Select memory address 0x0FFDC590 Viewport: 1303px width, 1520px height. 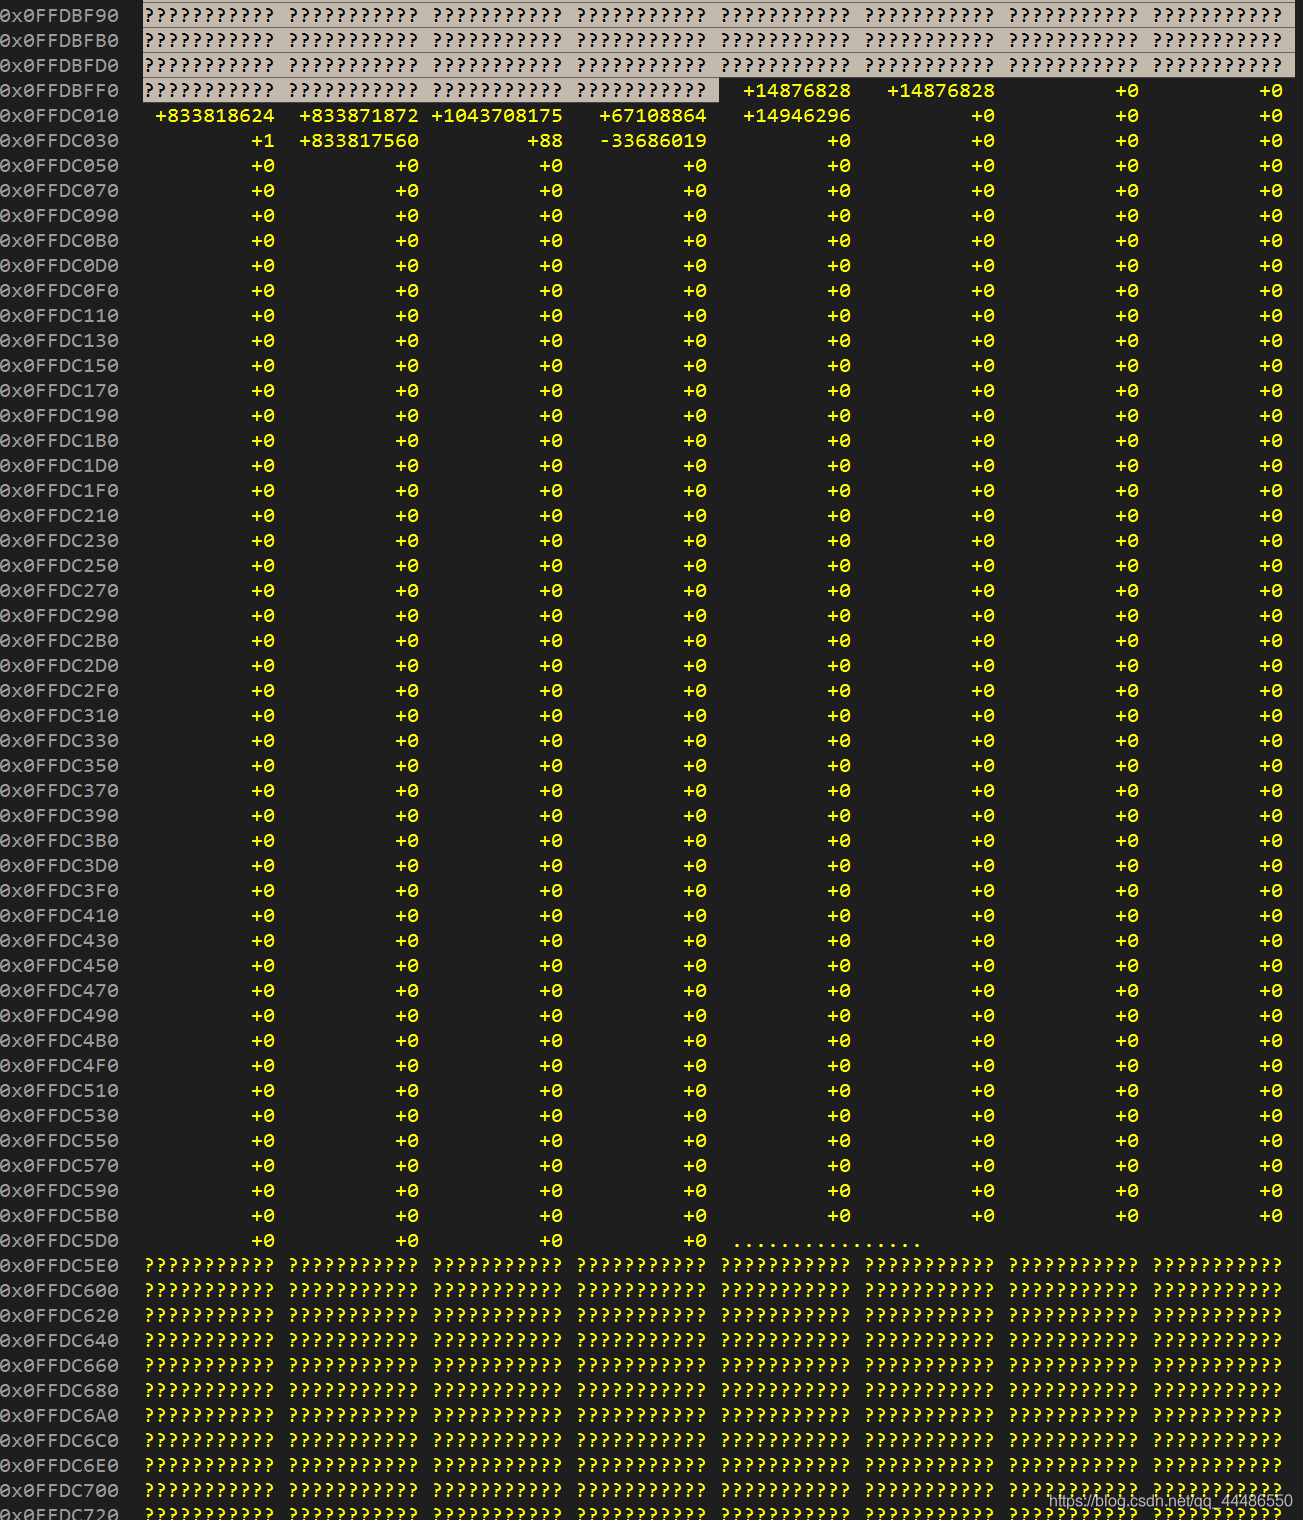coord(59,1191)
